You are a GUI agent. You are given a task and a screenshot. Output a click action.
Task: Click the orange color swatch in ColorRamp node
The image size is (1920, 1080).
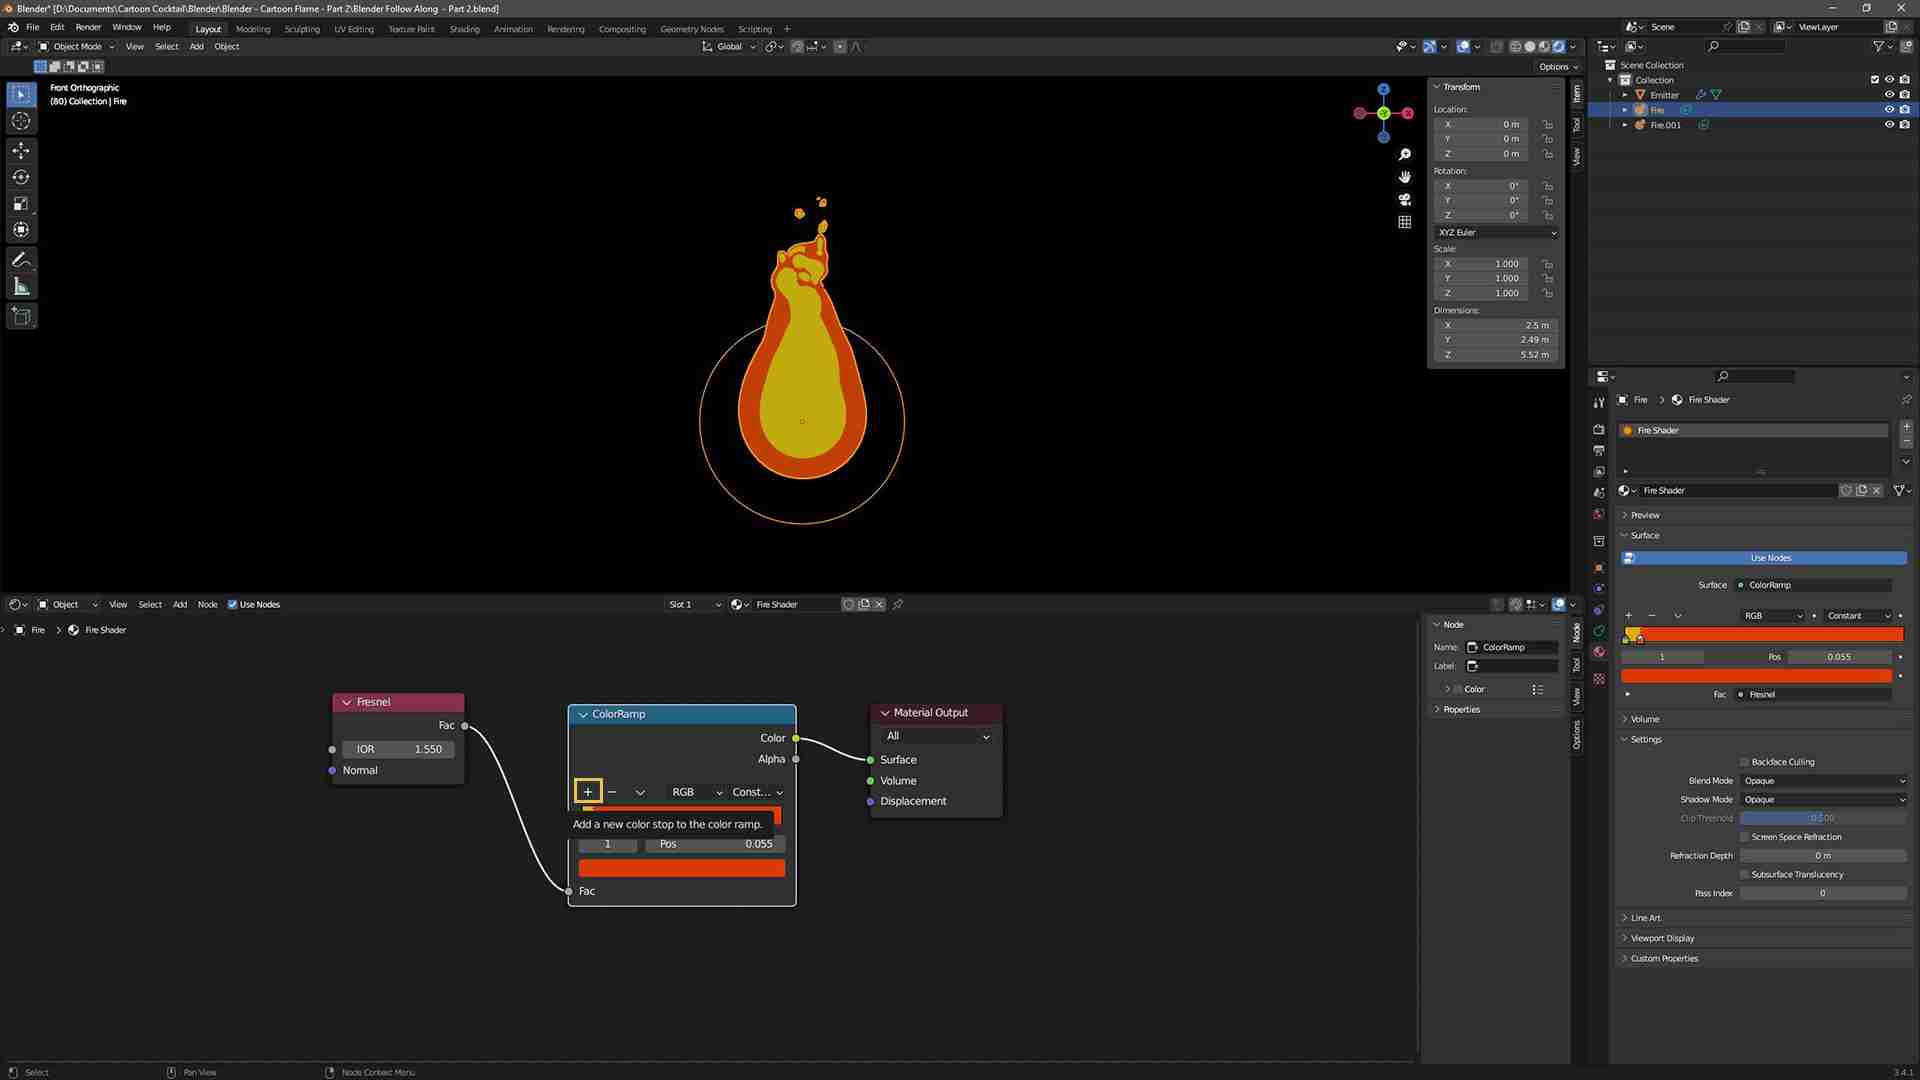point(682,869)
